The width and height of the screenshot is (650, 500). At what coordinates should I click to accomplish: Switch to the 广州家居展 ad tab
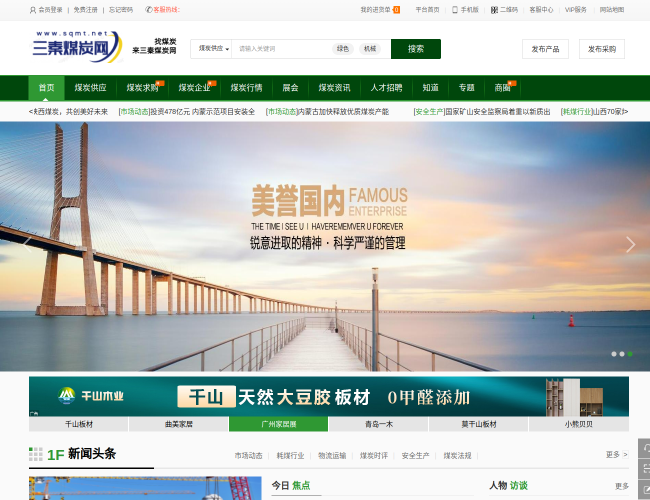point(278,424)
